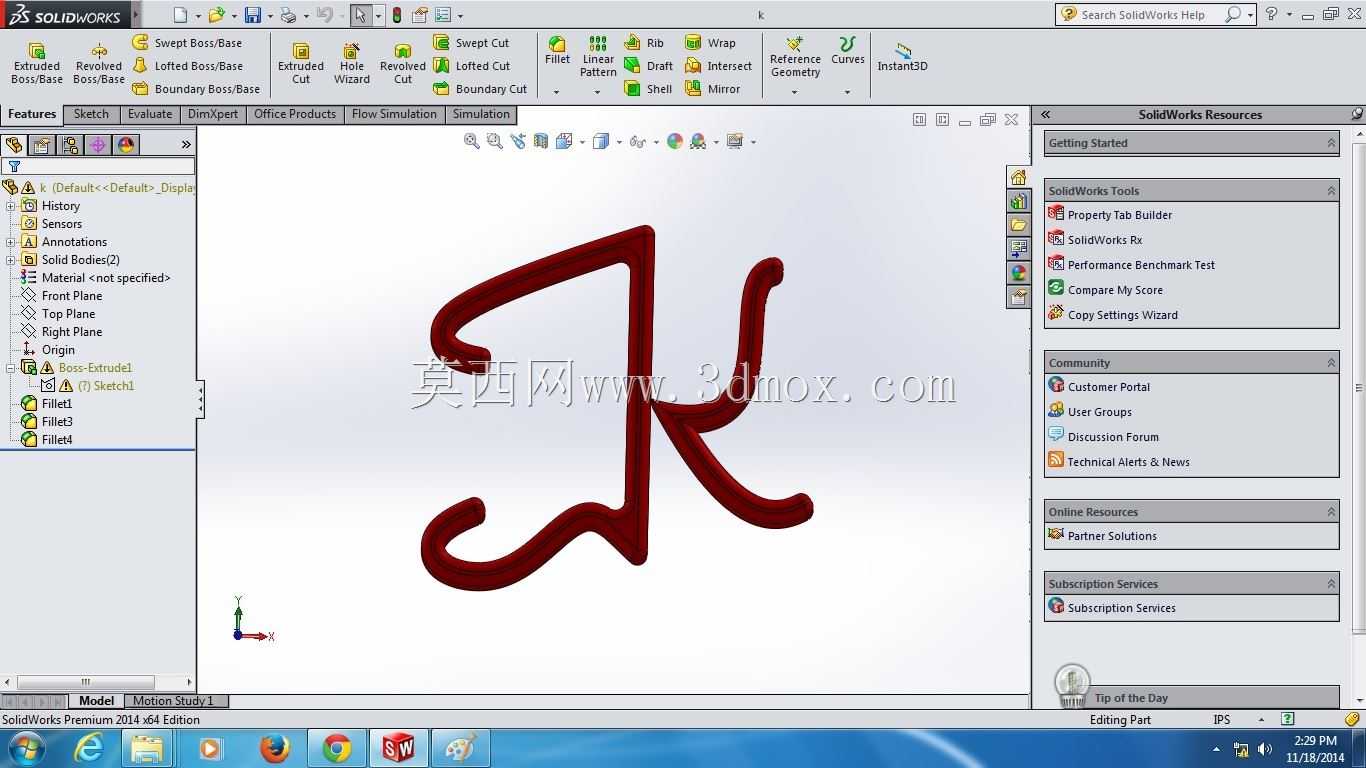Open Property Tab Builder
1366x768 pixels.
tap(1109, 215)
